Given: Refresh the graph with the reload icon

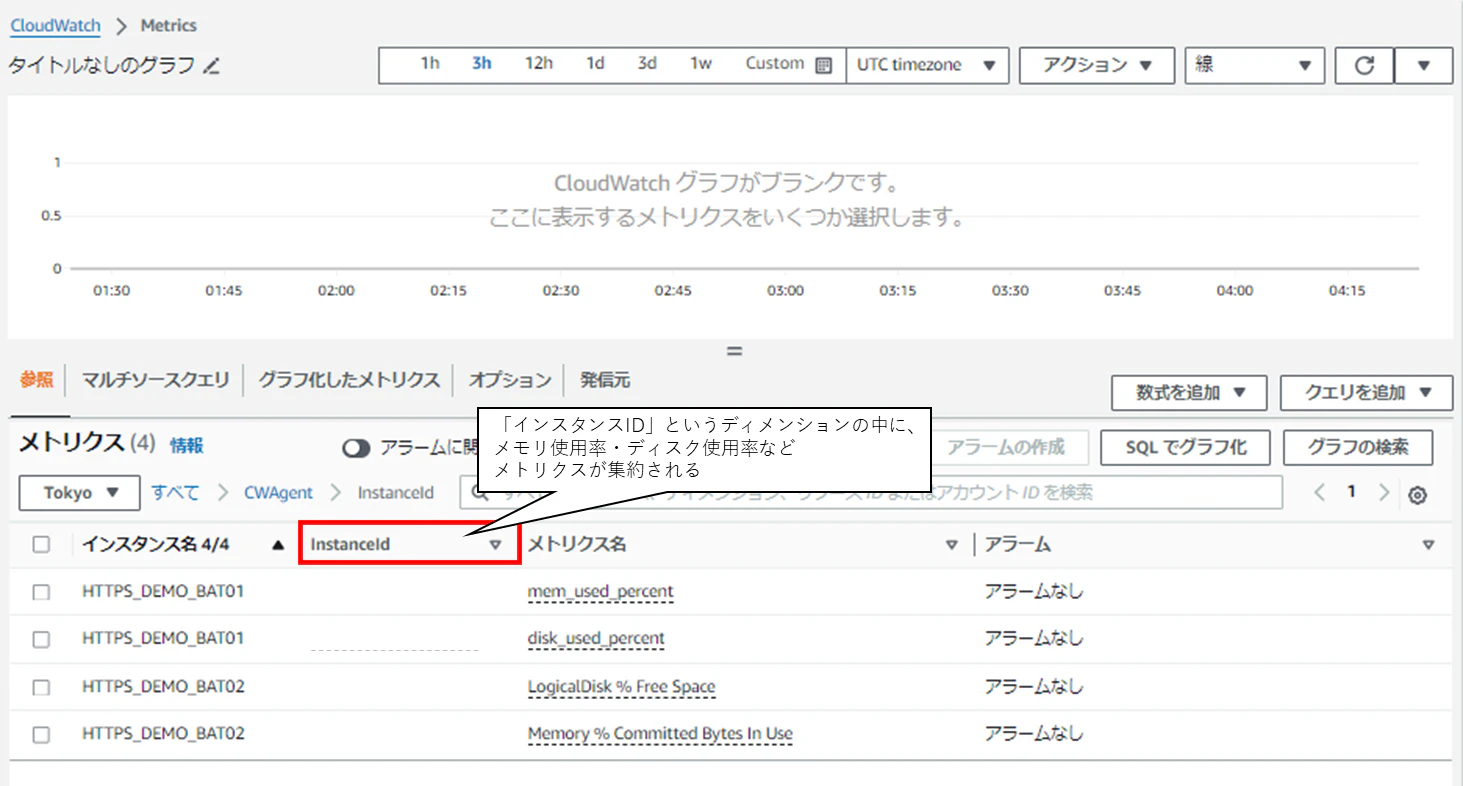Looking at the screenshot, I should point(1364,66).
